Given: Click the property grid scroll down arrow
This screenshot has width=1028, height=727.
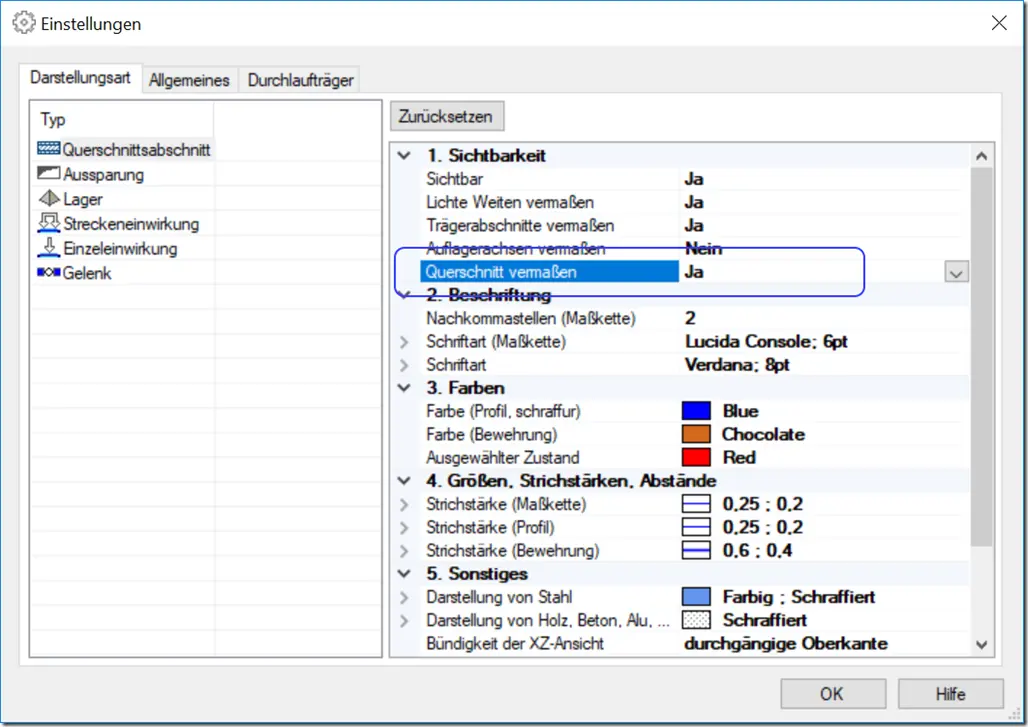Looking at the screenshot, I should pos(981,644).
